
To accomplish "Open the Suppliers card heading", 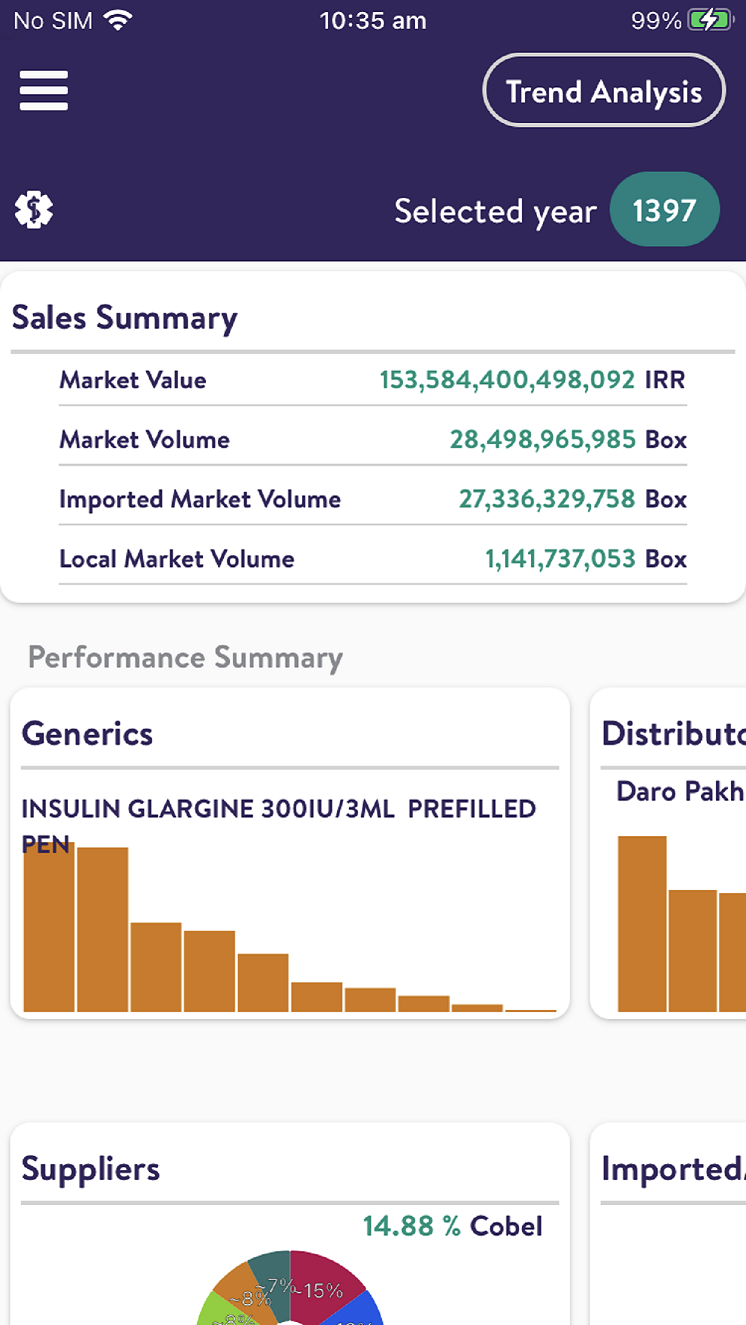I will click(90, 1169).
